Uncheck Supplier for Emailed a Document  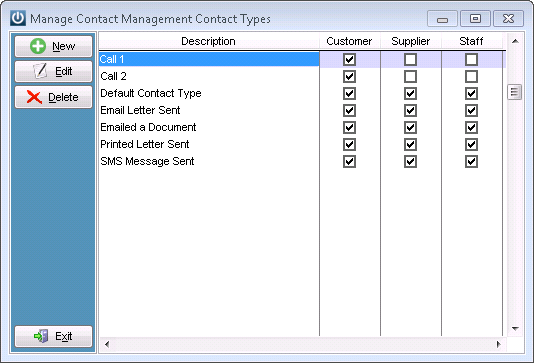(x=410, y=127)
